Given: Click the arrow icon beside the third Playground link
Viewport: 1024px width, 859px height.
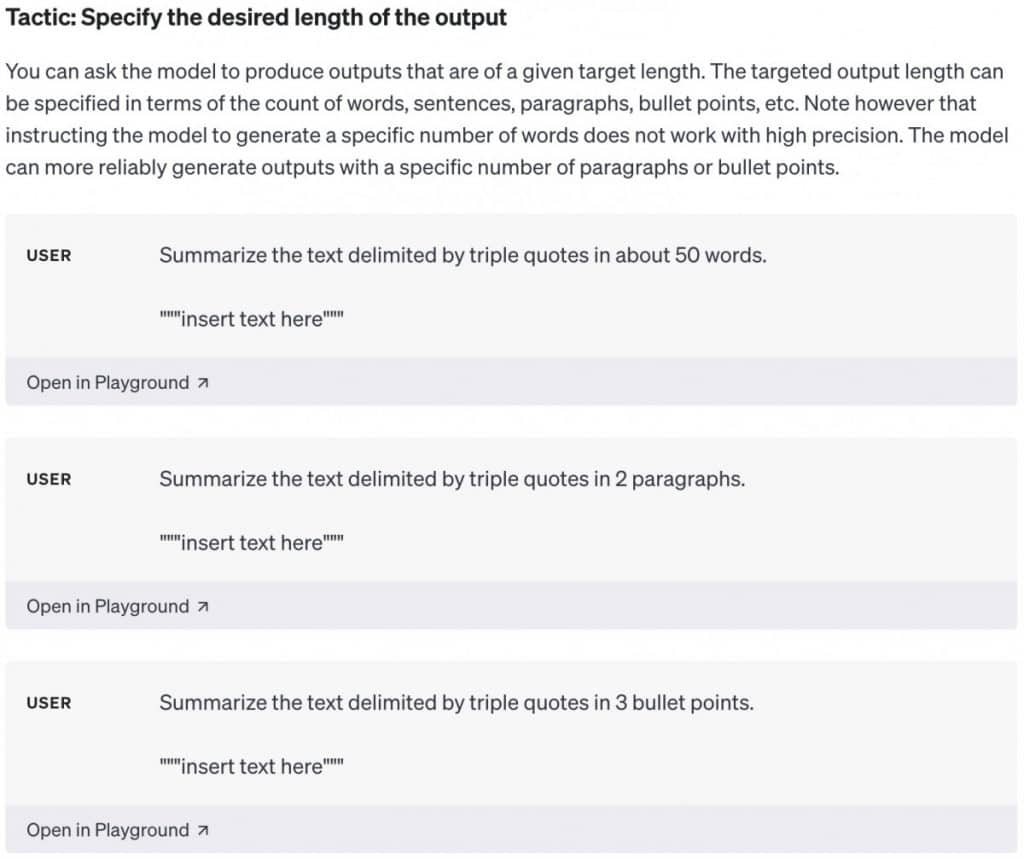Looking at the screenshot, I should (x=203, y=830).
